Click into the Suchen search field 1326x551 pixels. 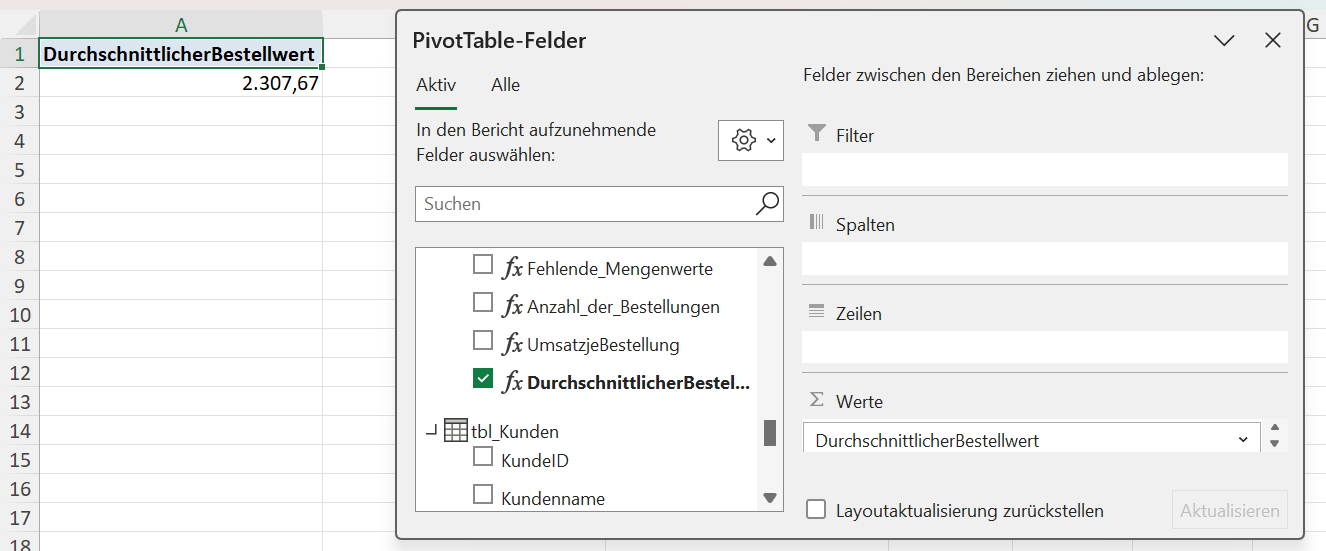point(585,204)
